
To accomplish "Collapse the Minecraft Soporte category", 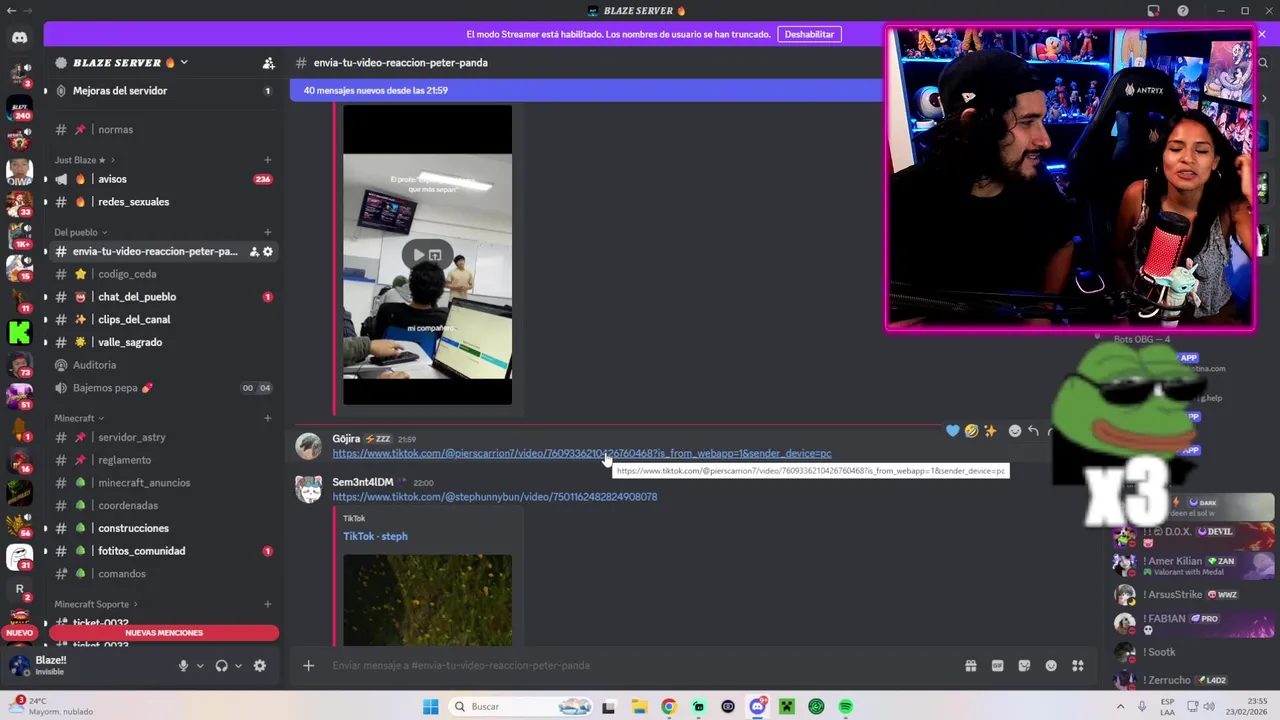I will 96,604.
